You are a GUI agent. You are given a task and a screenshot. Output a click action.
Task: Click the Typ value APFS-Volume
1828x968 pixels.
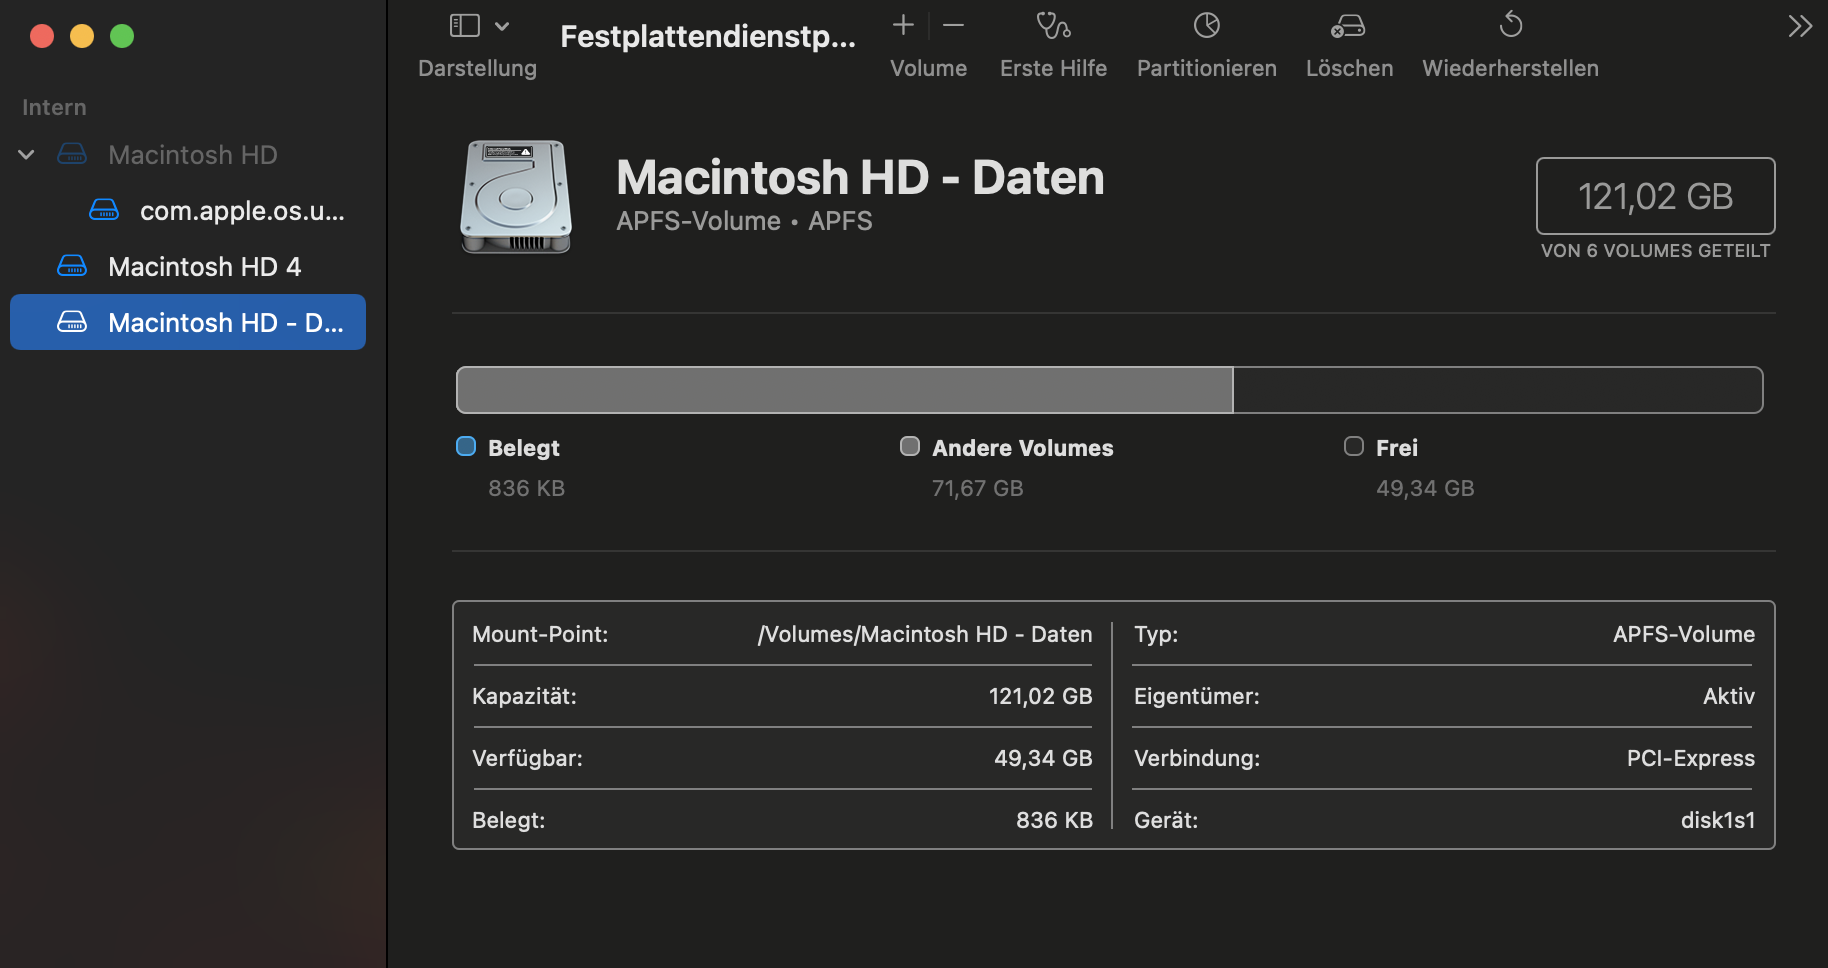pyautogui.click(x=1684, y=634)
